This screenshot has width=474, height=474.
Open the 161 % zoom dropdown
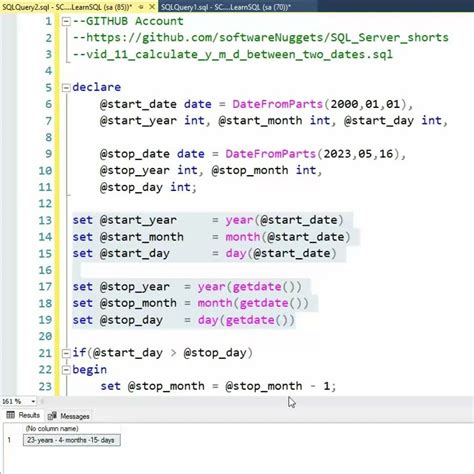33,401
